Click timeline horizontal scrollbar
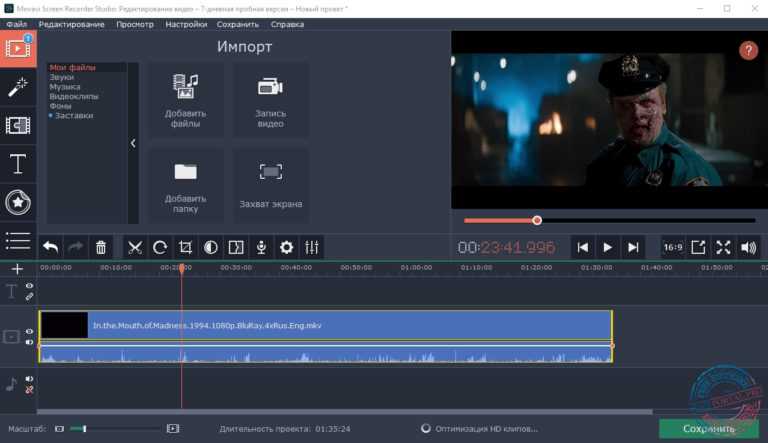768x443 pixels. (345, 412)
